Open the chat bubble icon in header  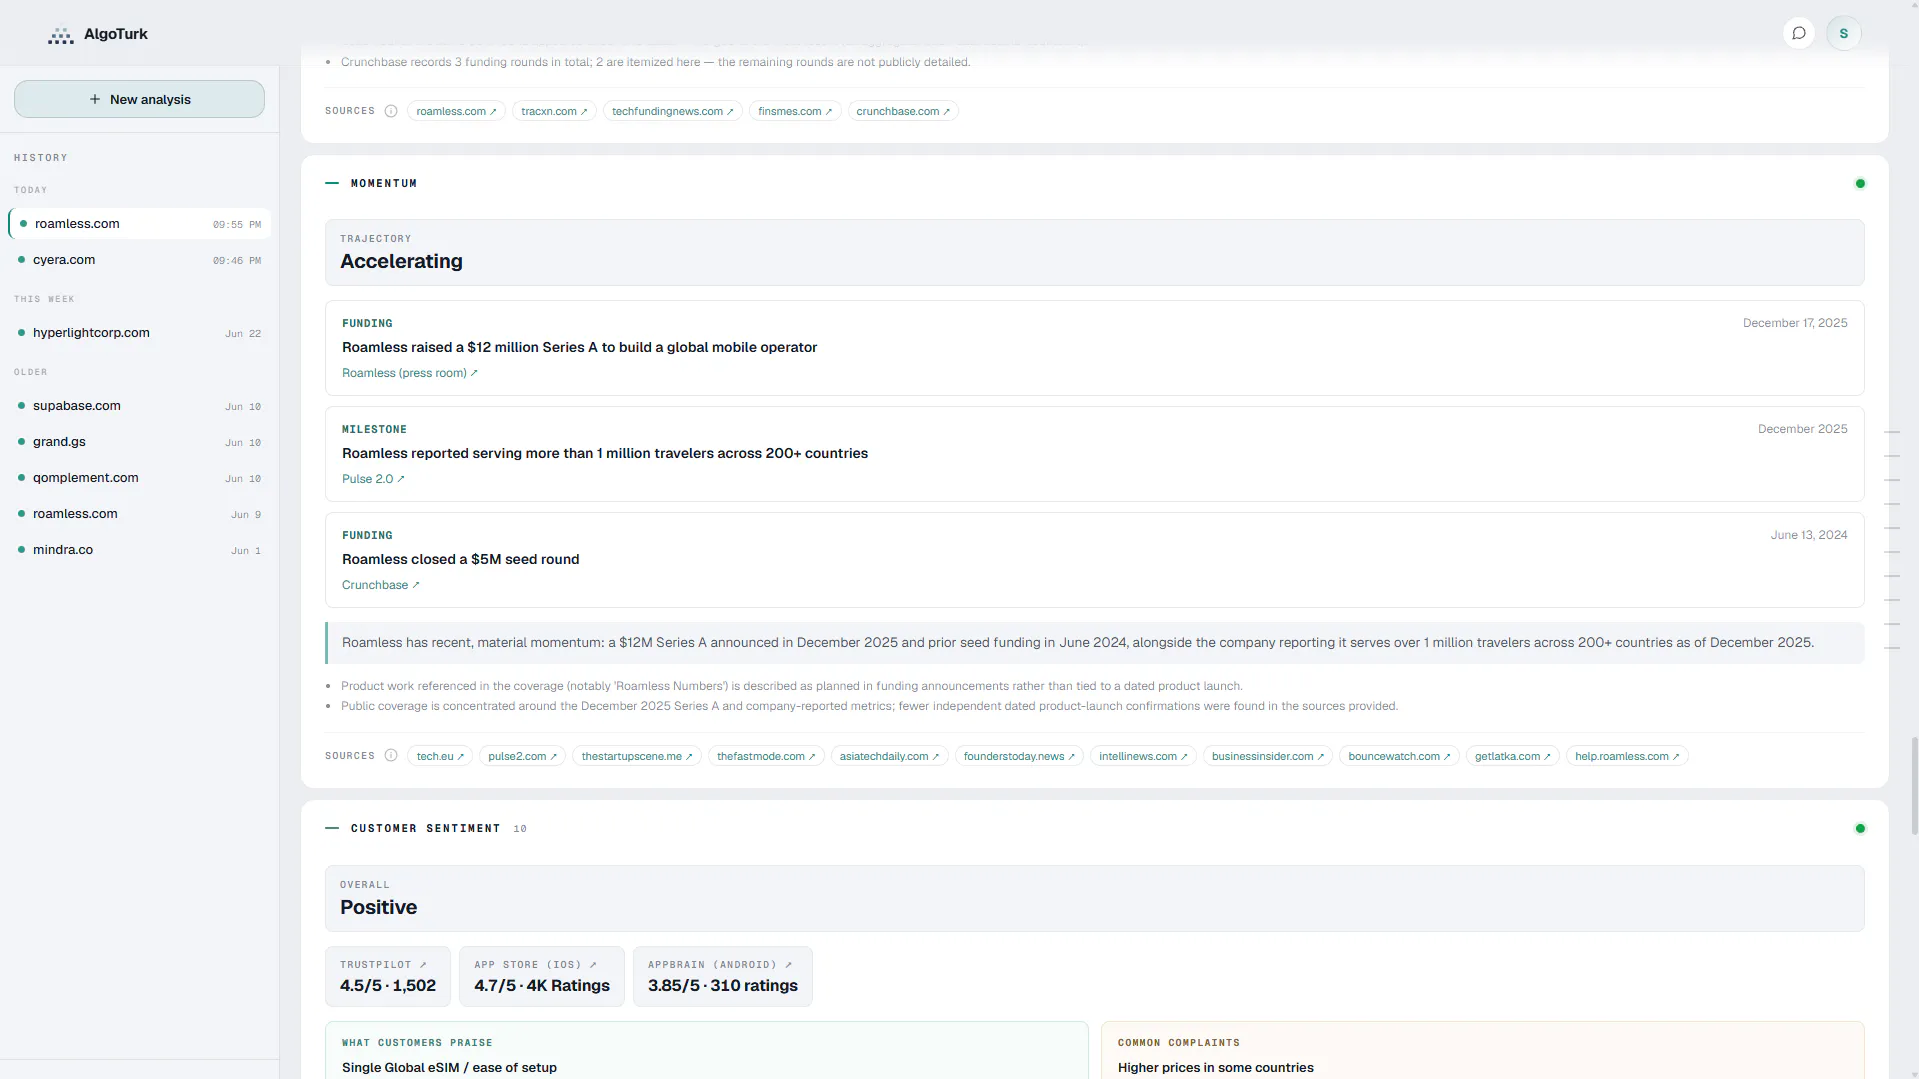click(1798, 33)
